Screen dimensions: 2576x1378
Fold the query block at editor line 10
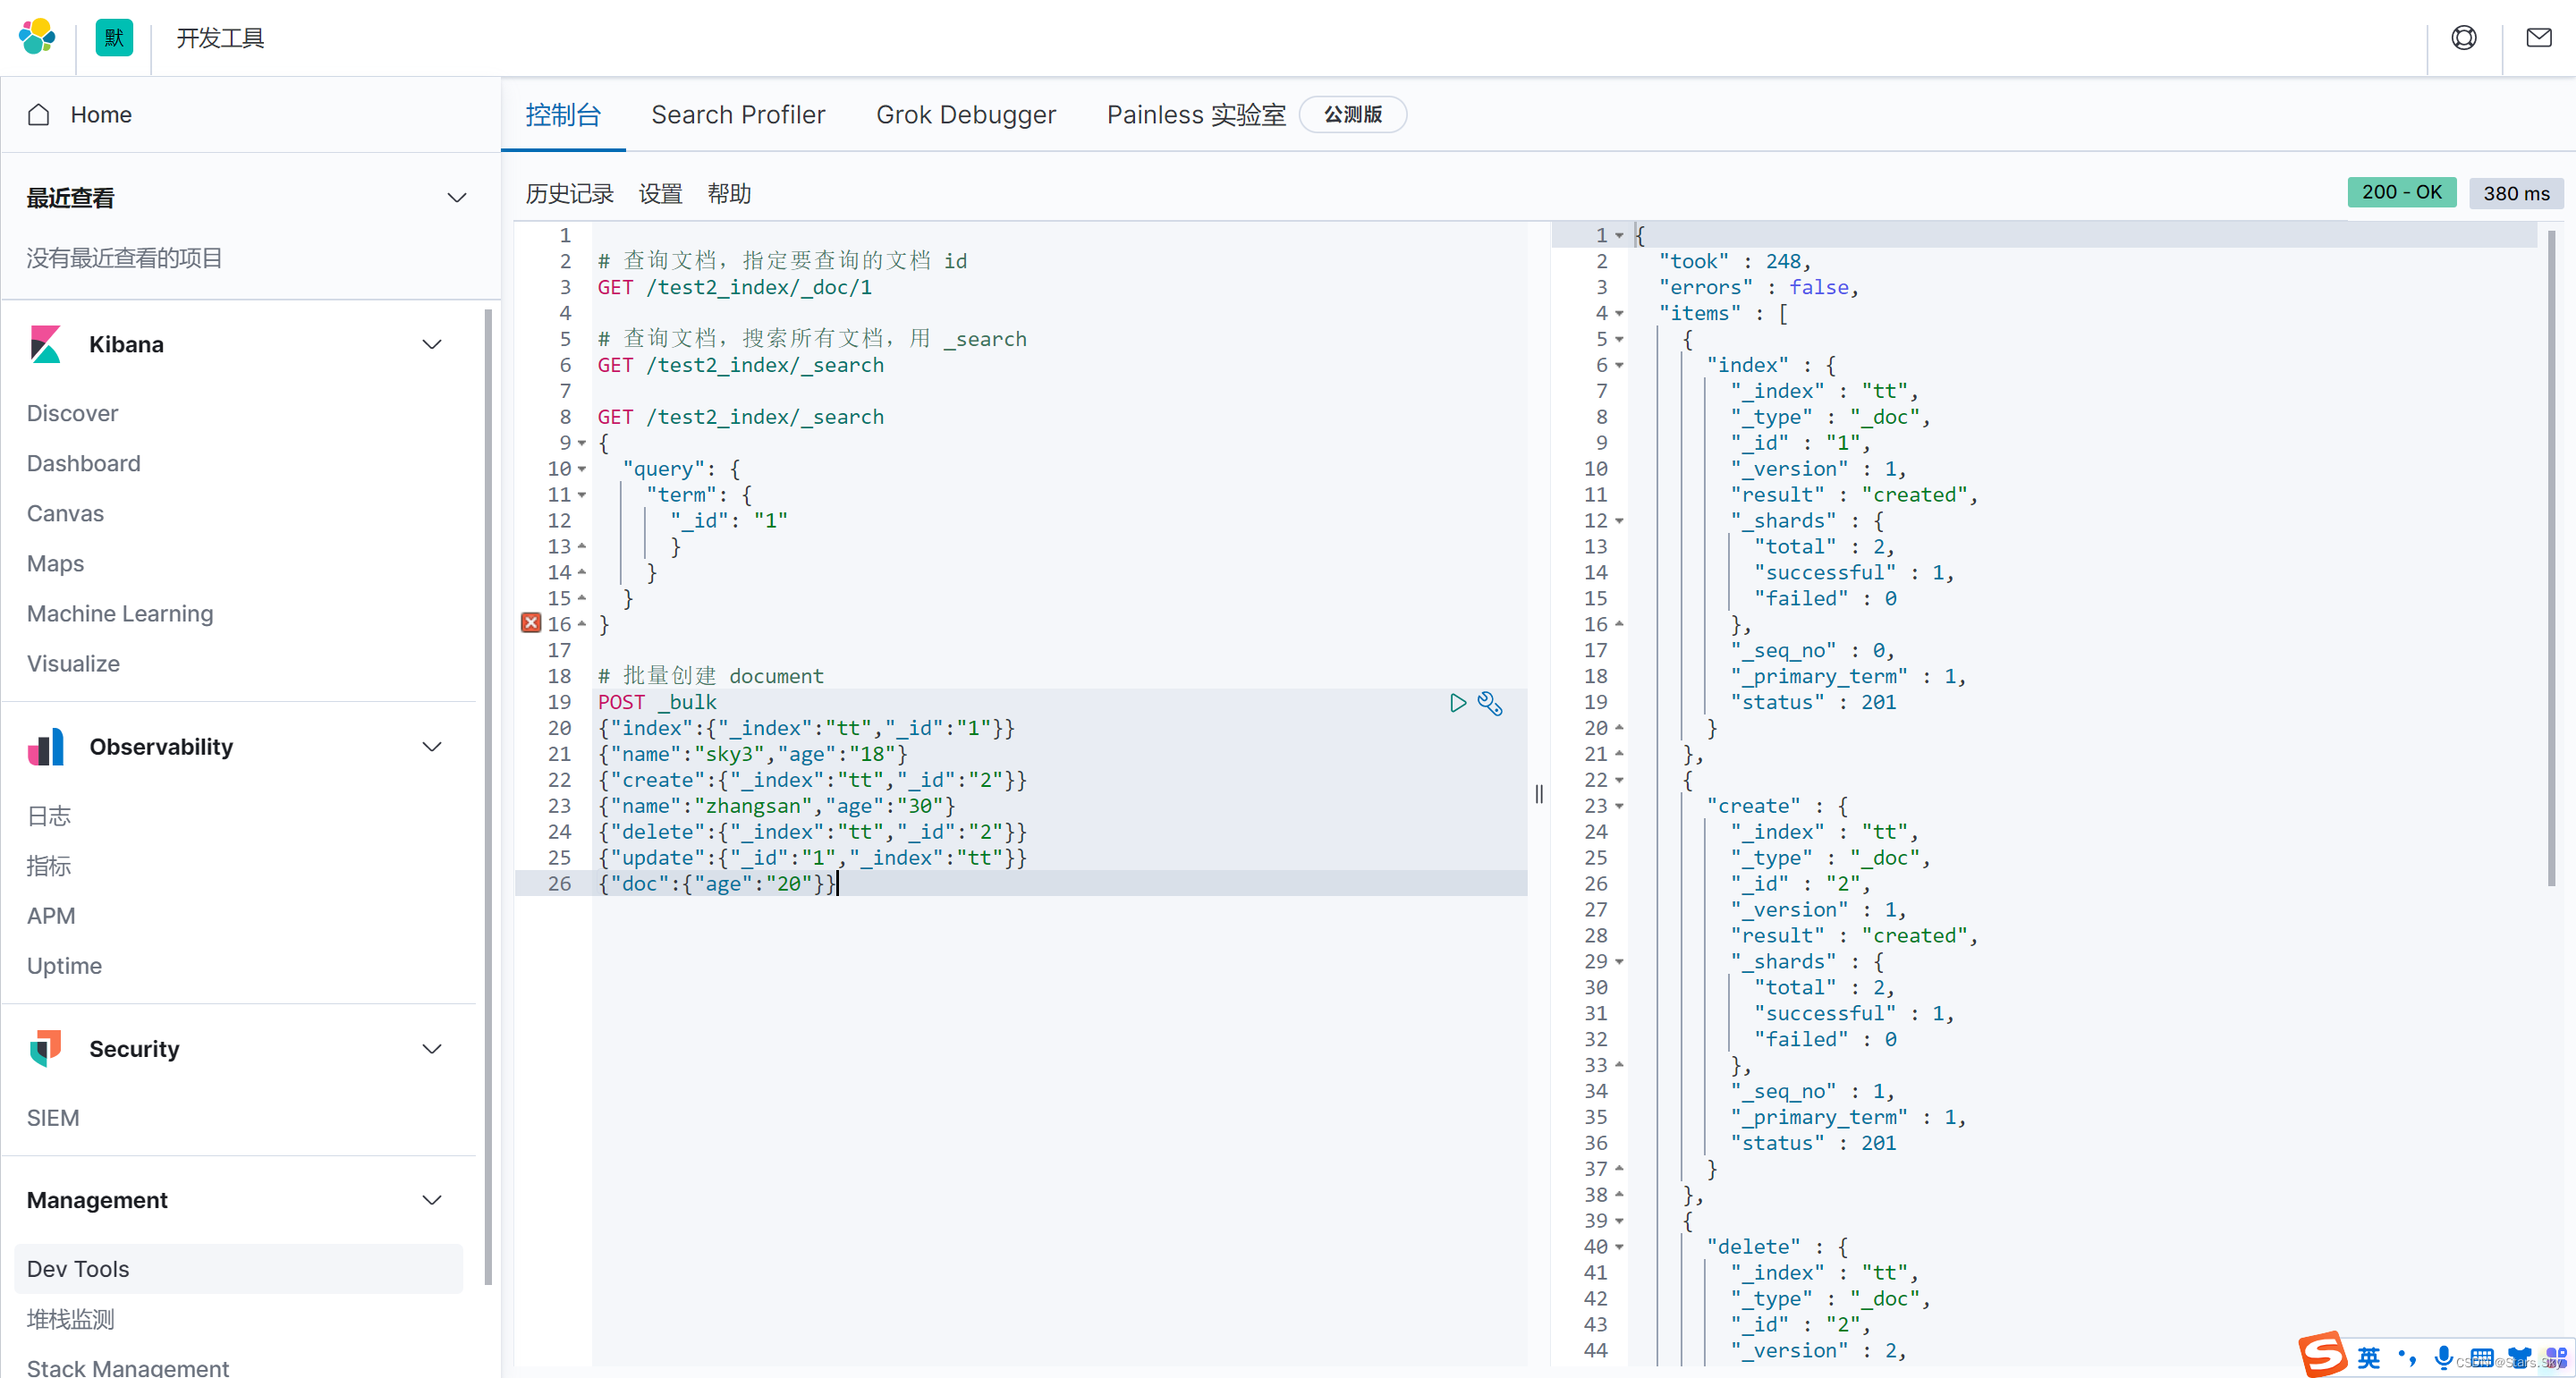pyautogui.click(x=582, y=469)
